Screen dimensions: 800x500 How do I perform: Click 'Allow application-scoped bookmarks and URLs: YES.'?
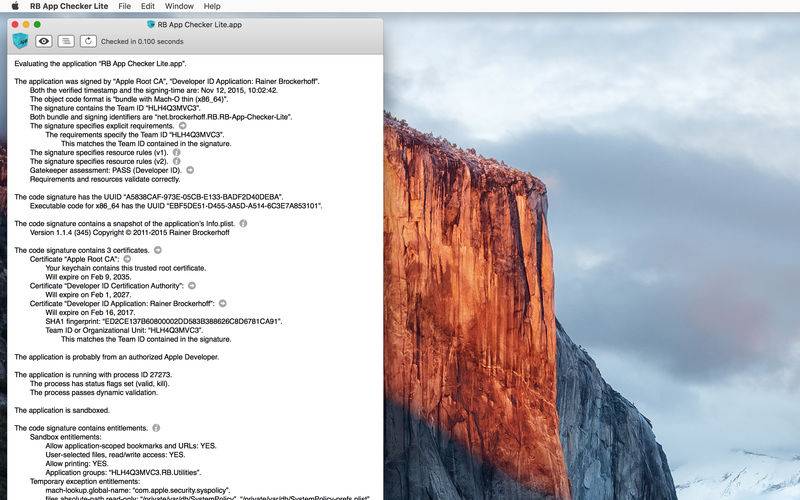pyautogui.click(x=131, y=445)
